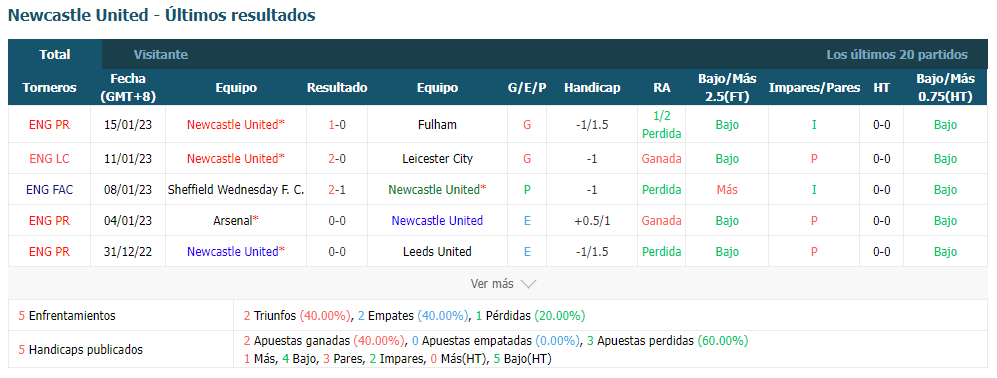The image size is (997, 378).
Task: Click the Bajo/Más 2.5(FT) column header
Action: (x=727, y=88)
